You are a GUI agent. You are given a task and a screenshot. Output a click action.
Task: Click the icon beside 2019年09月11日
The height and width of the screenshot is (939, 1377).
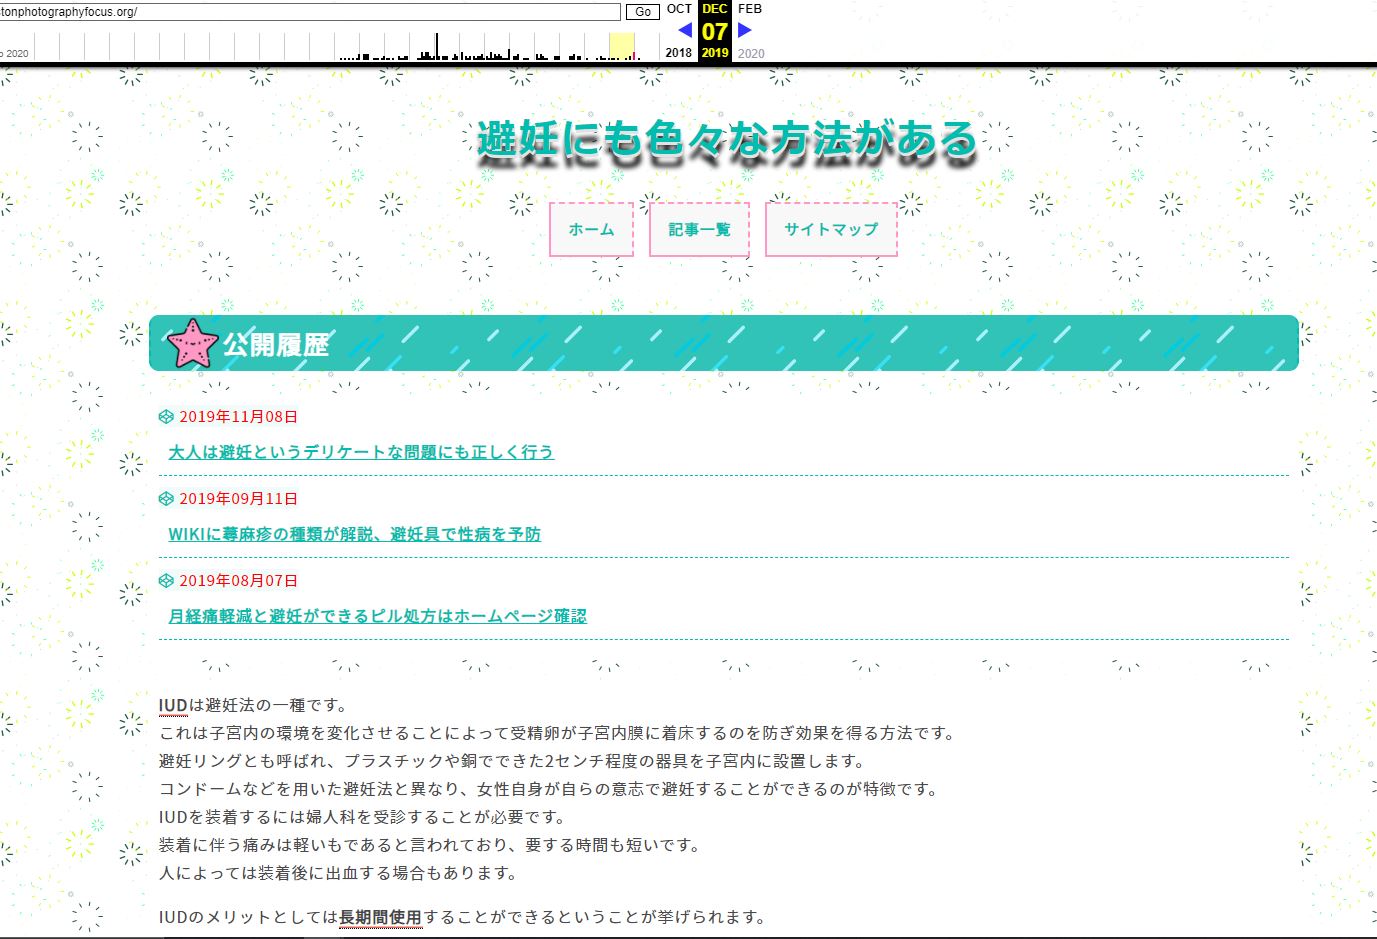point(166,499)
